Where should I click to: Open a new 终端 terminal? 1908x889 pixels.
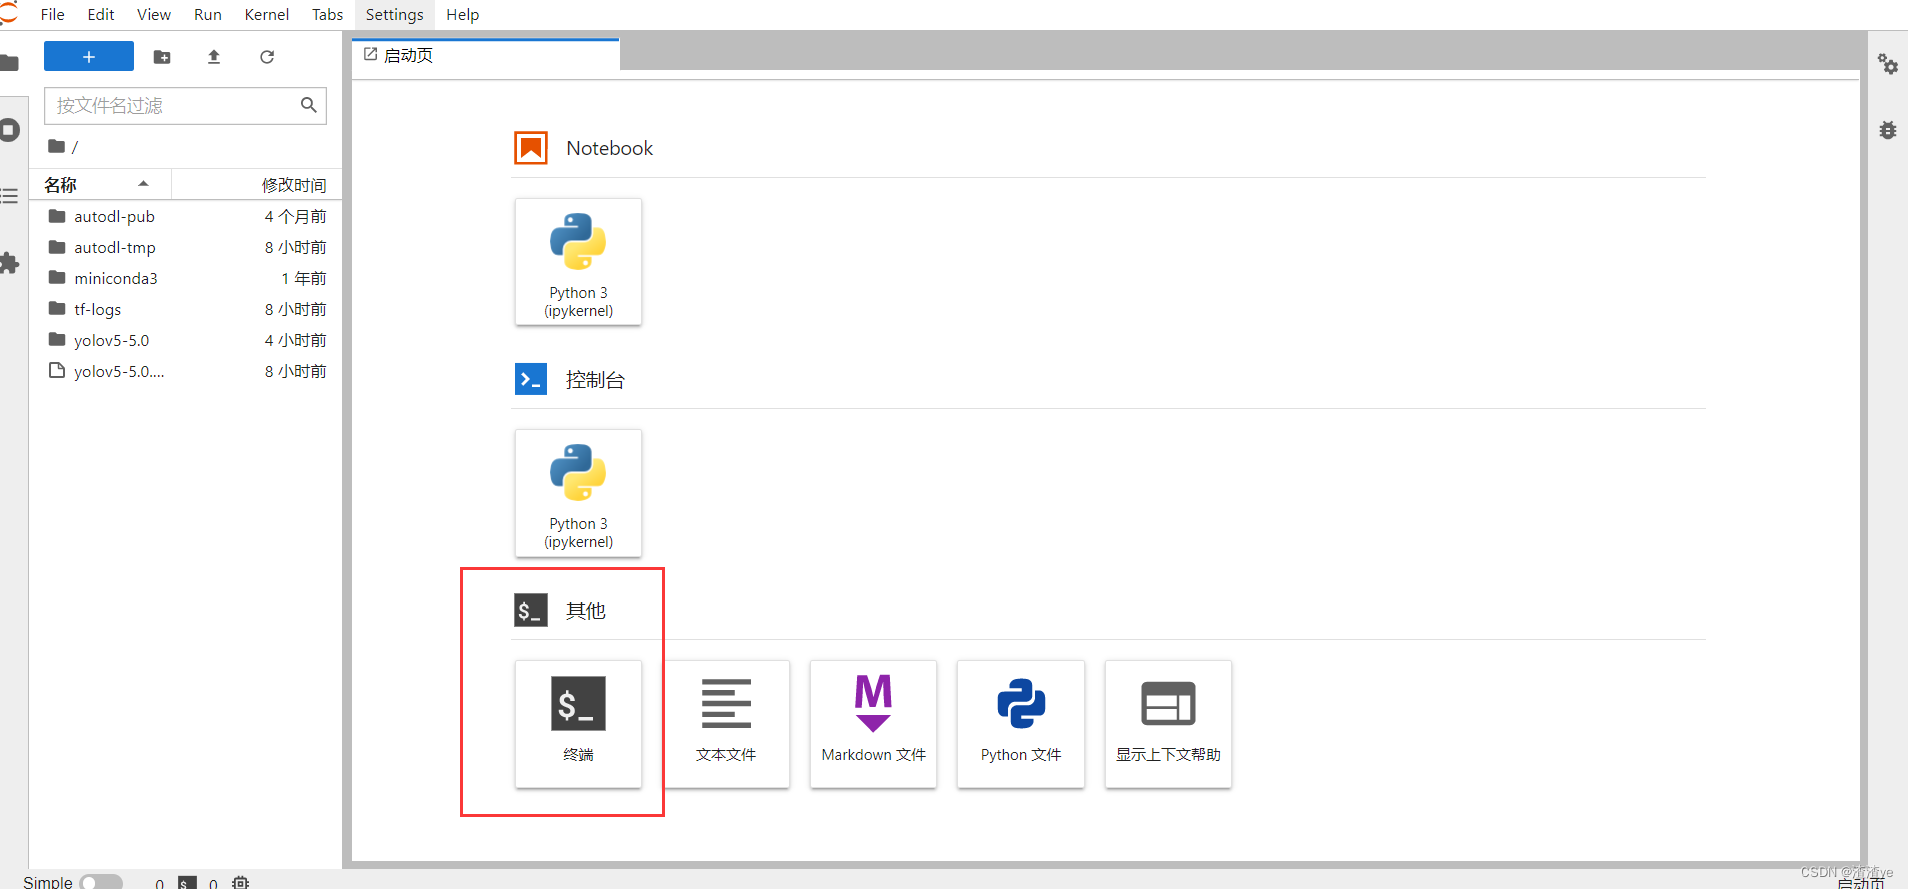point(578,724)
